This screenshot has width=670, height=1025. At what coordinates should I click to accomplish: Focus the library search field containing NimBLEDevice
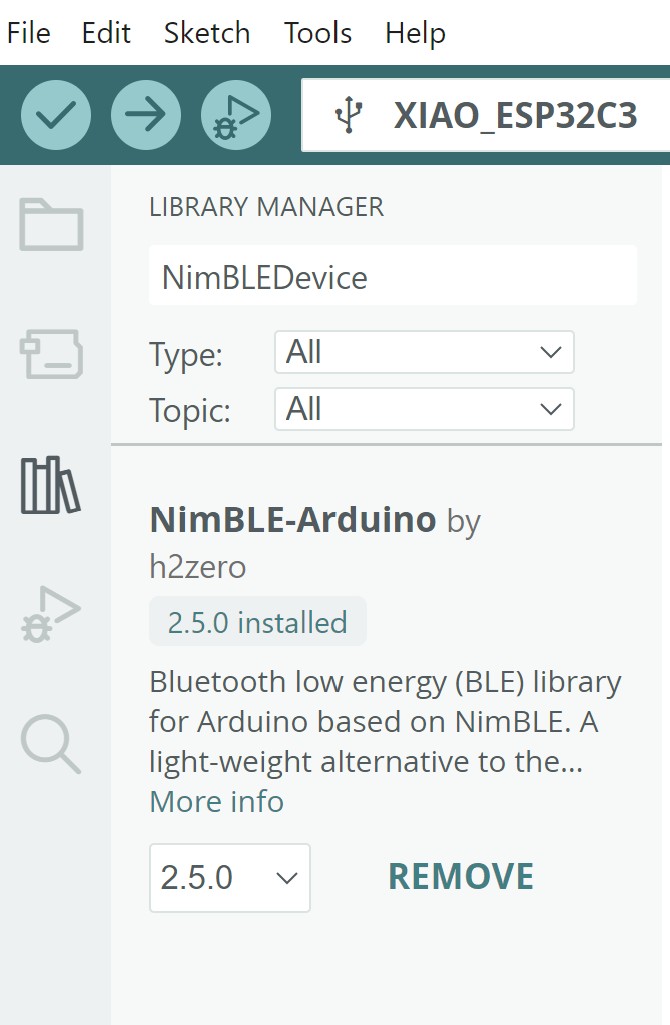[392, 276]
